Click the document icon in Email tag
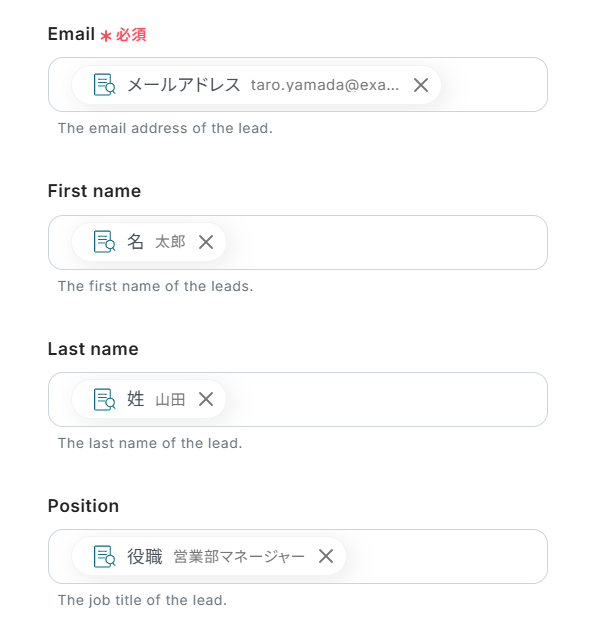Viewport: 607px width, 629px height. 104,85
